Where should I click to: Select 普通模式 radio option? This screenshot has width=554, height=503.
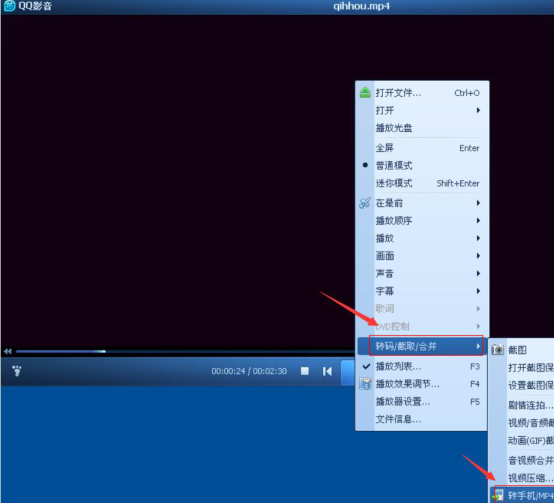[x=423, y=165]
